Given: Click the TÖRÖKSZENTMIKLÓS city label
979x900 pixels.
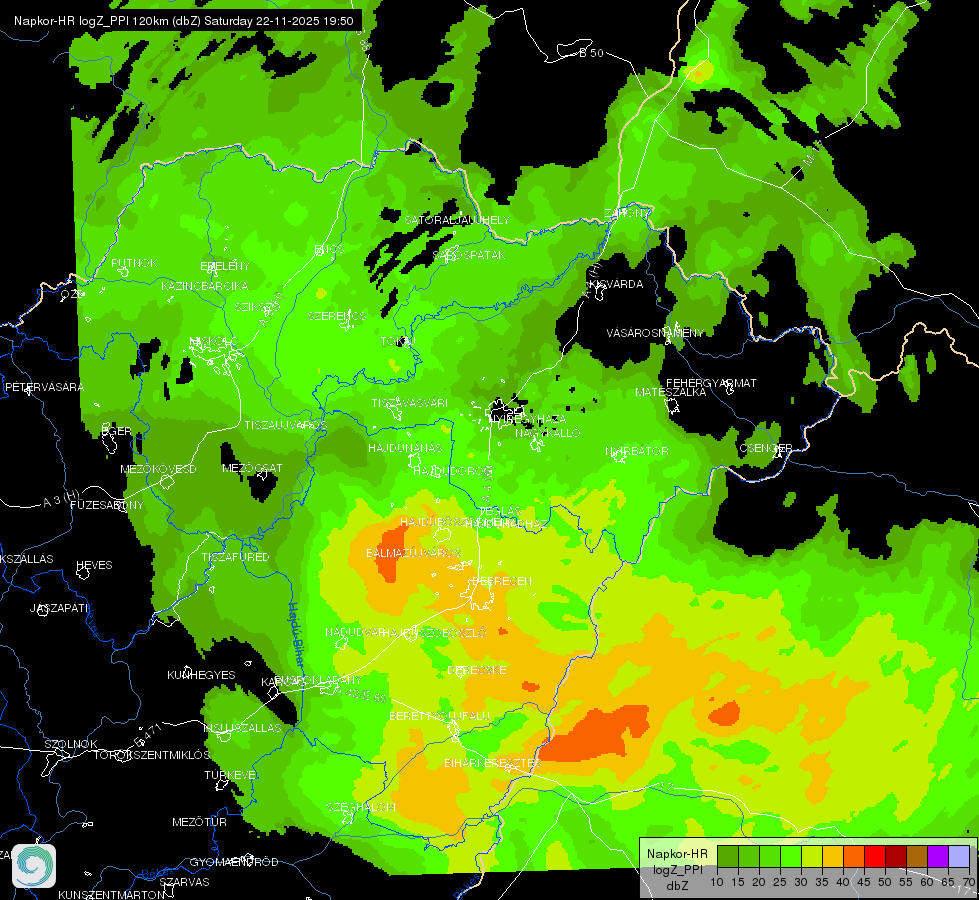Looking at the screenshot, I should coord(152,755).
